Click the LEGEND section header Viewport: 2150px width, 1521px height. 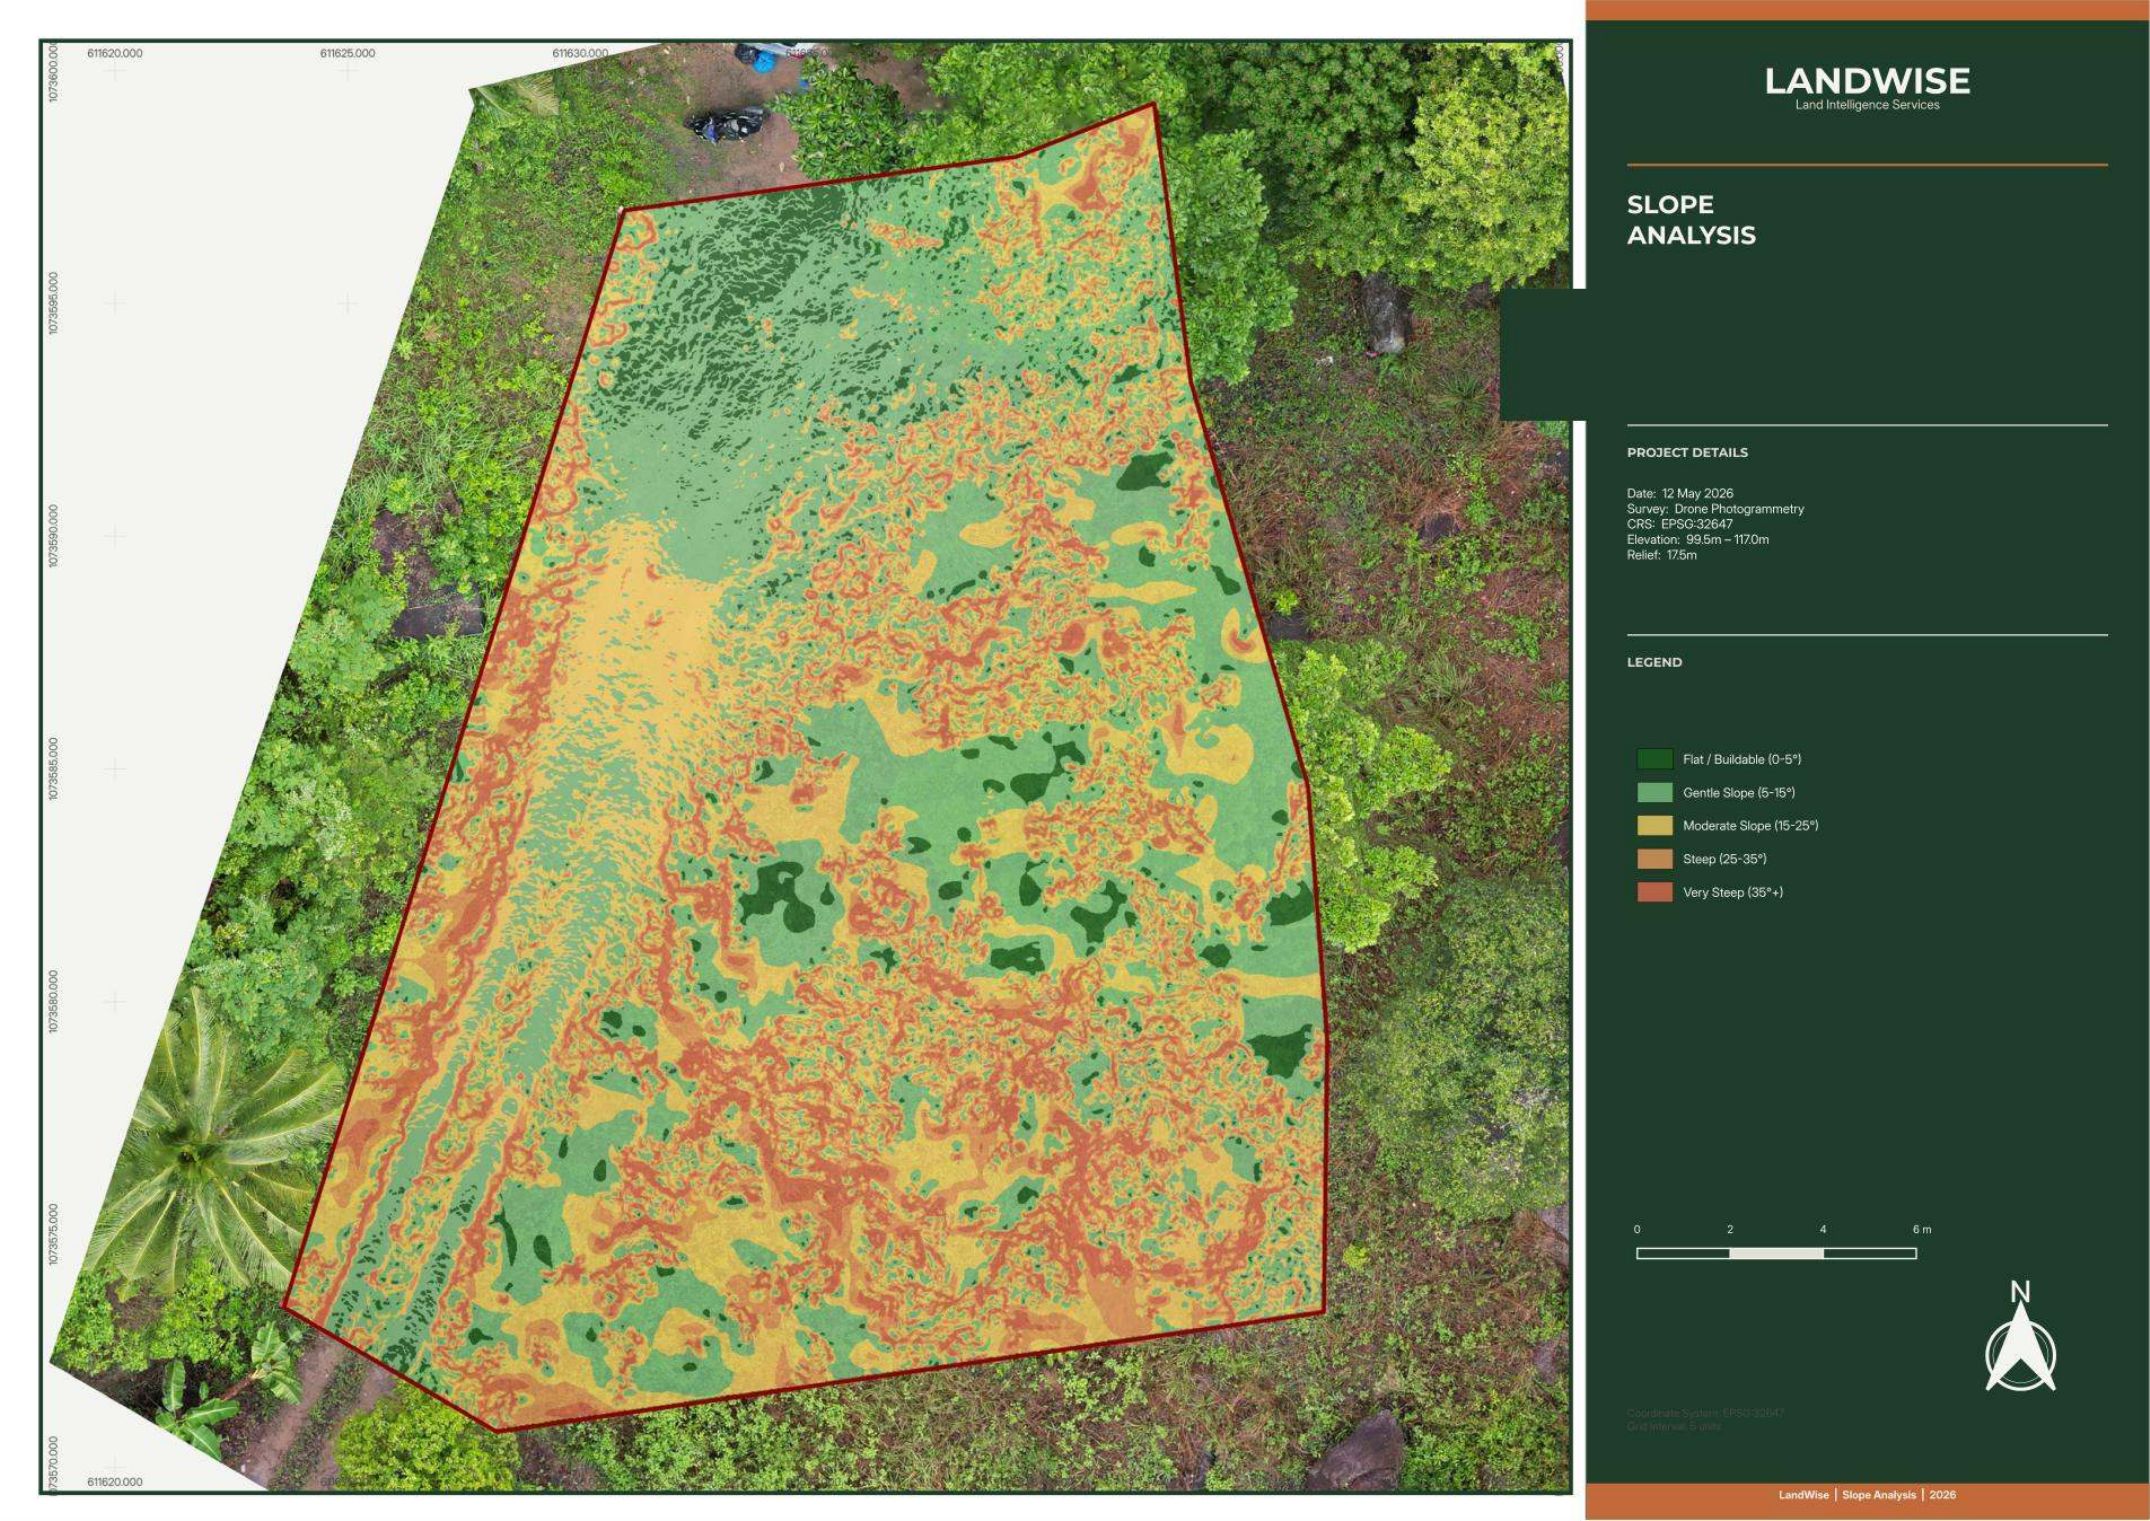1654,662
